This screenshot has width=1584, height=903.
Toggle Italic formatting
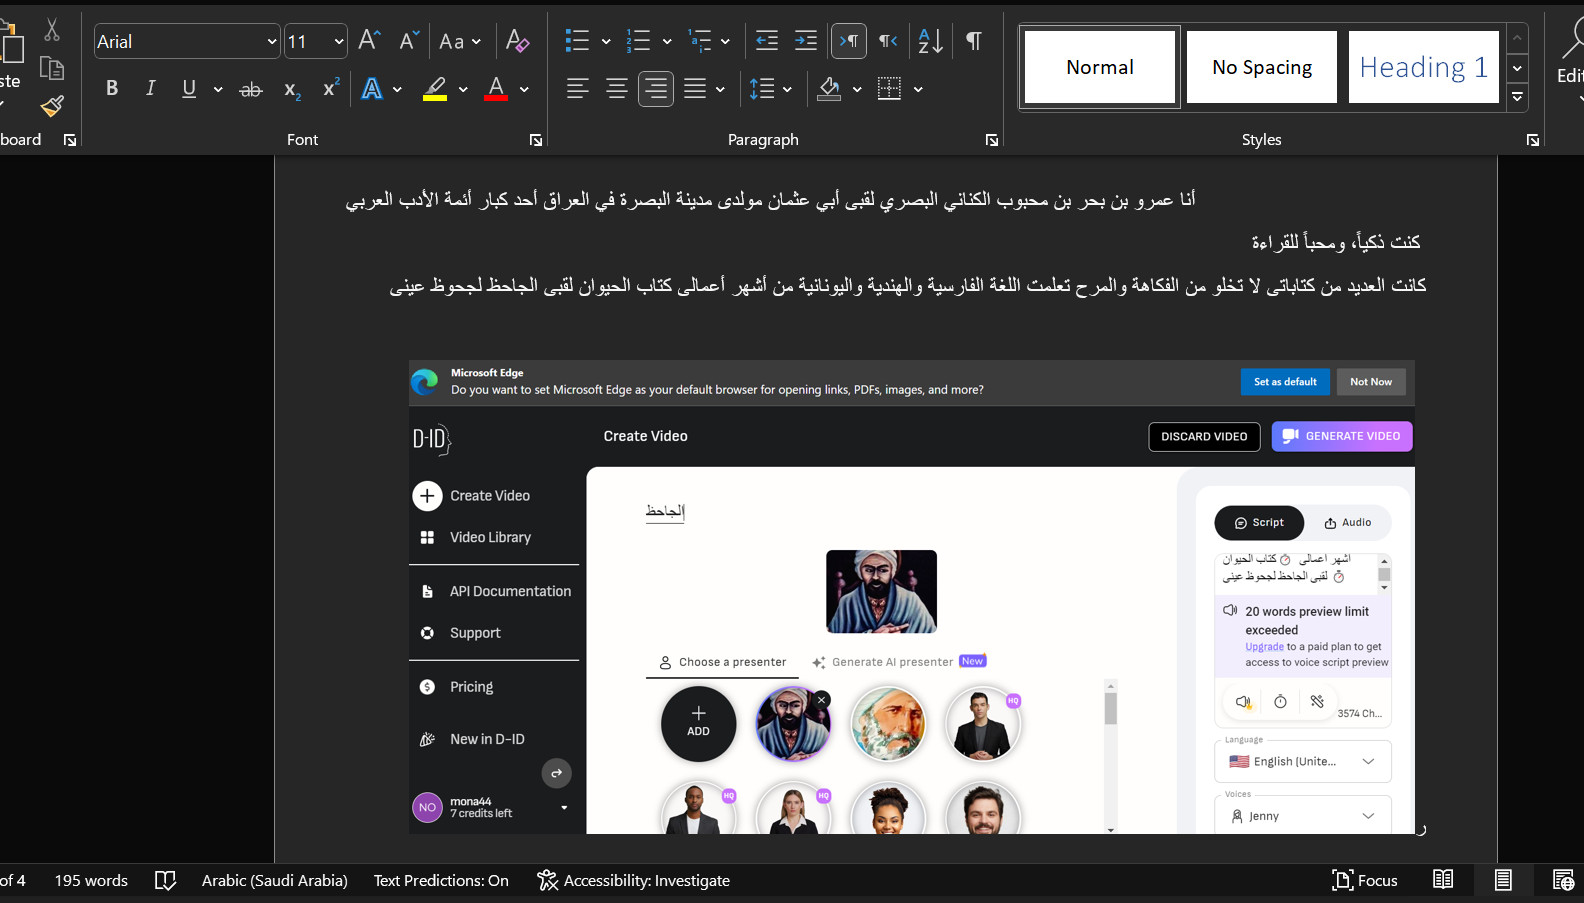150,89
